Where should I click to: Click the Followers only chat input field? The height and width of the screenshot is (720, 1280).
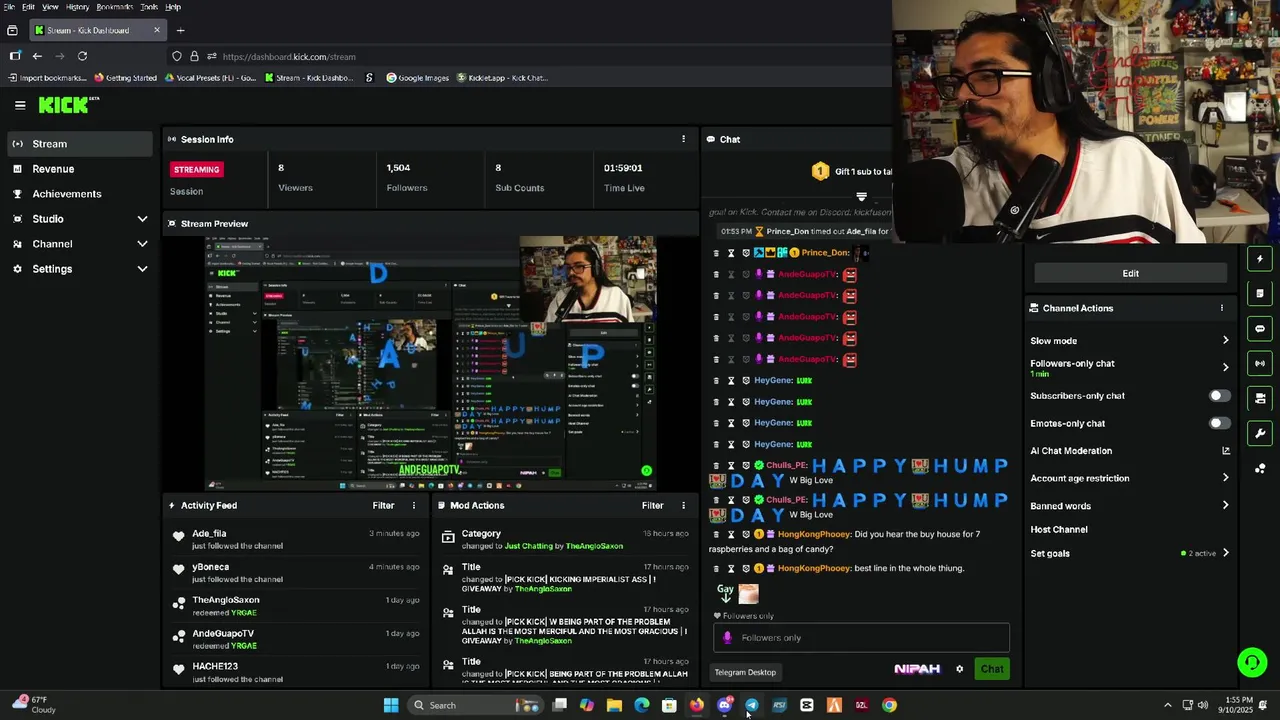tap(861, 638)
